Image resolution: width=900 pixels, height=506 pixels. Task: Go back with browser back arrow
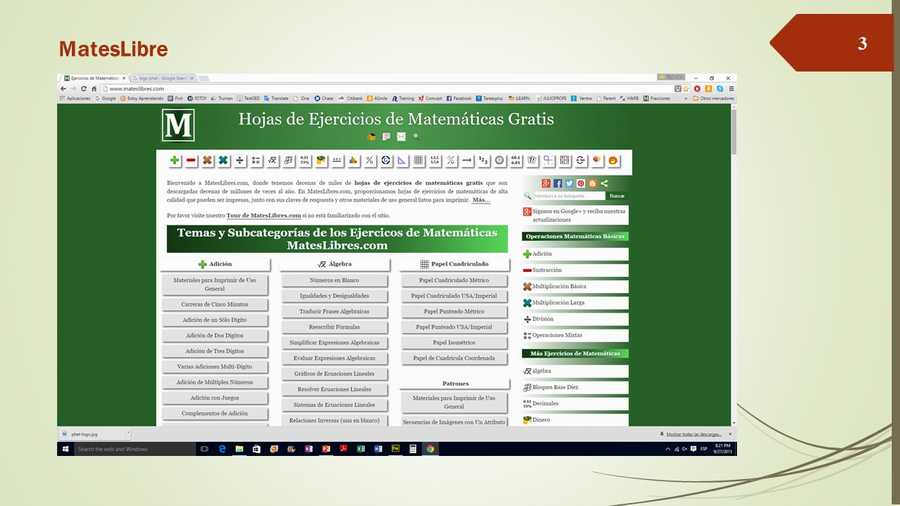[63, 89]
